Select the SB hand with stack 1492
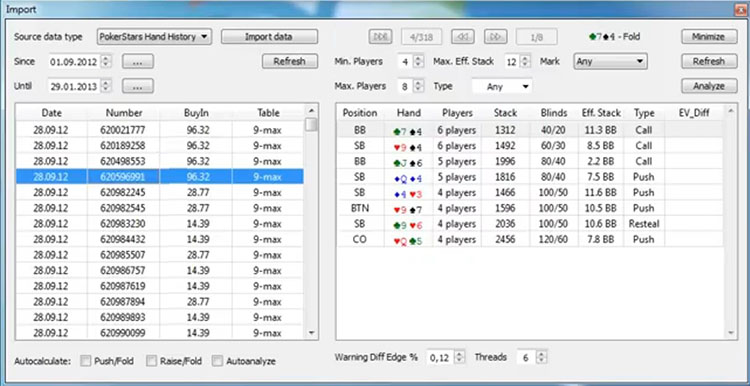750x386 pixels. (x=530, y=145)
